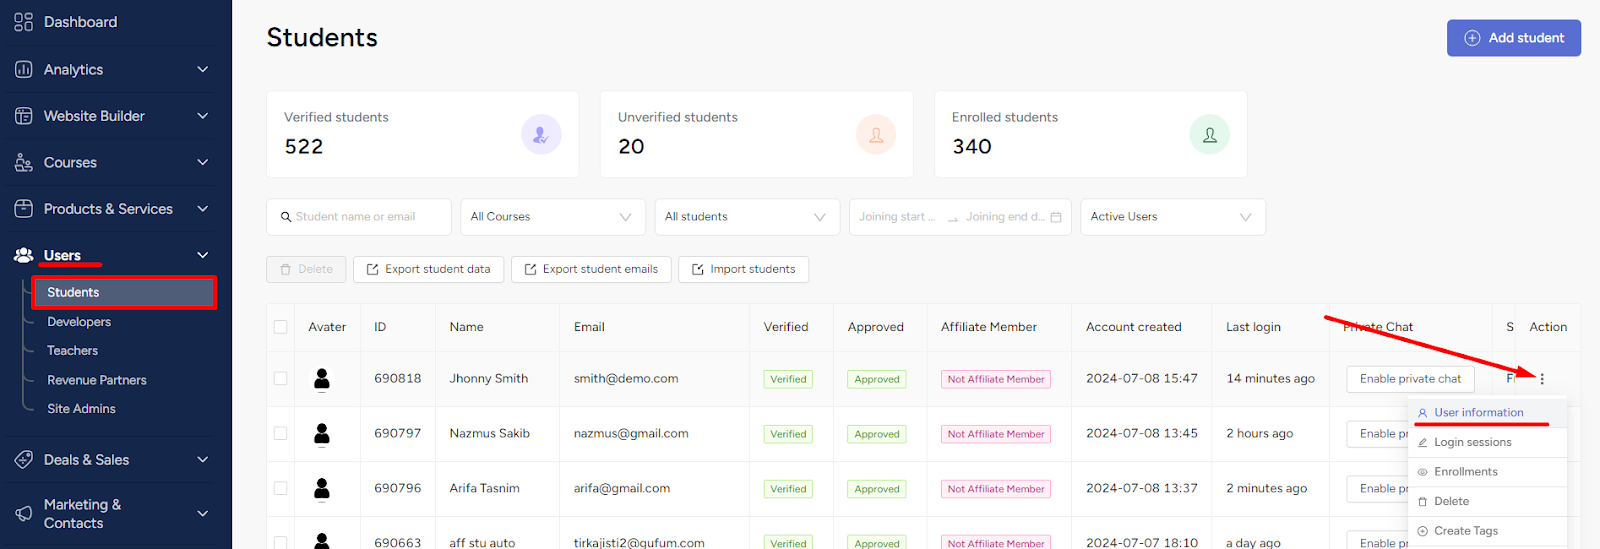Viewport: 1600px width, 549px height.
Task: Click Import students button
Action: click(x=743, y=270)
